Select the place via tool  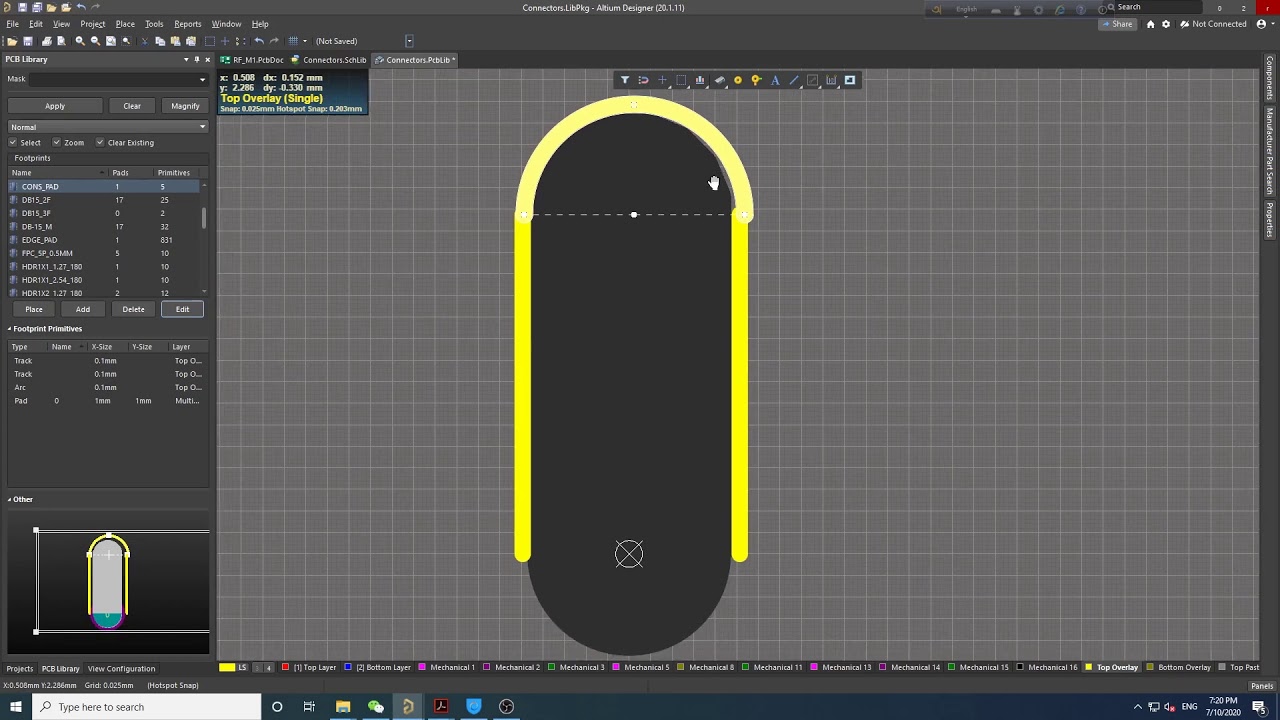click(756, 80)
